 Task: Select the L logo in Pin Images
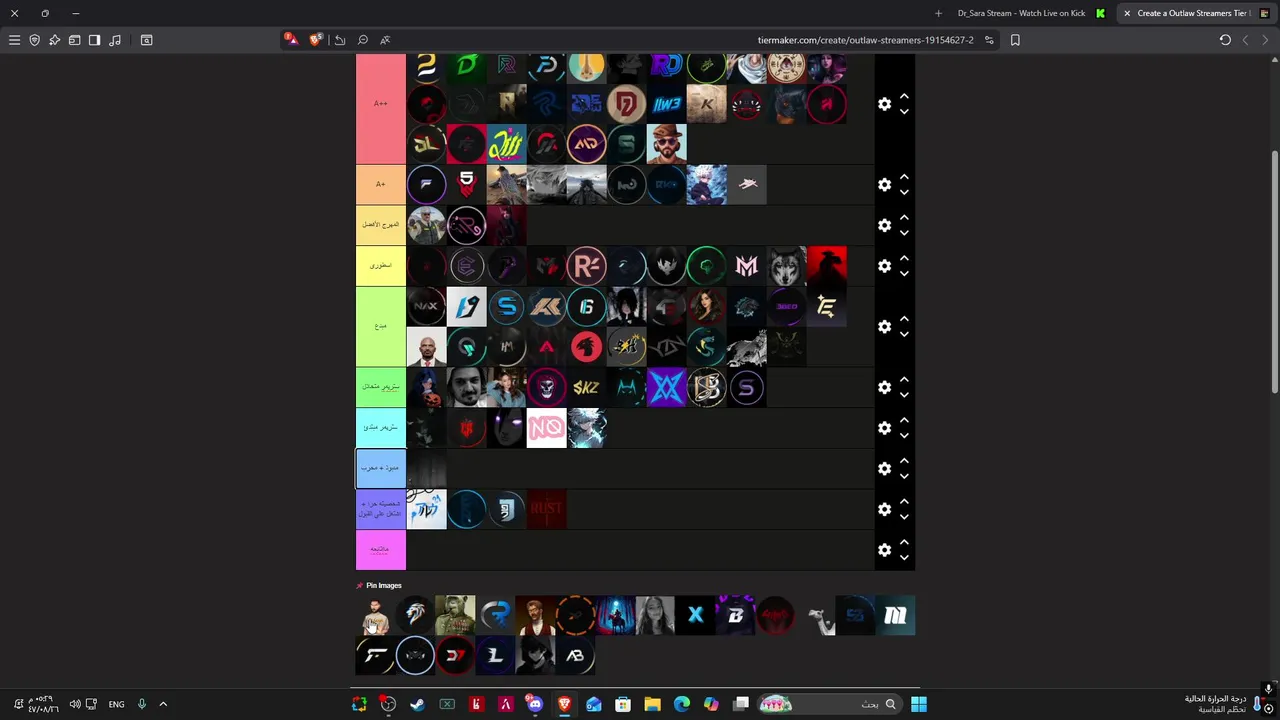click(495, 656)
